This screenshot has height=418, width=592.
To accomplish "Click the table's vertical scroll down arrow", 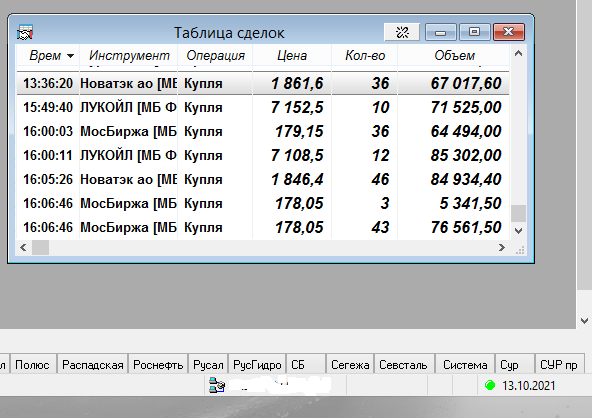I will pyautogui.click(x=518, y=231).
